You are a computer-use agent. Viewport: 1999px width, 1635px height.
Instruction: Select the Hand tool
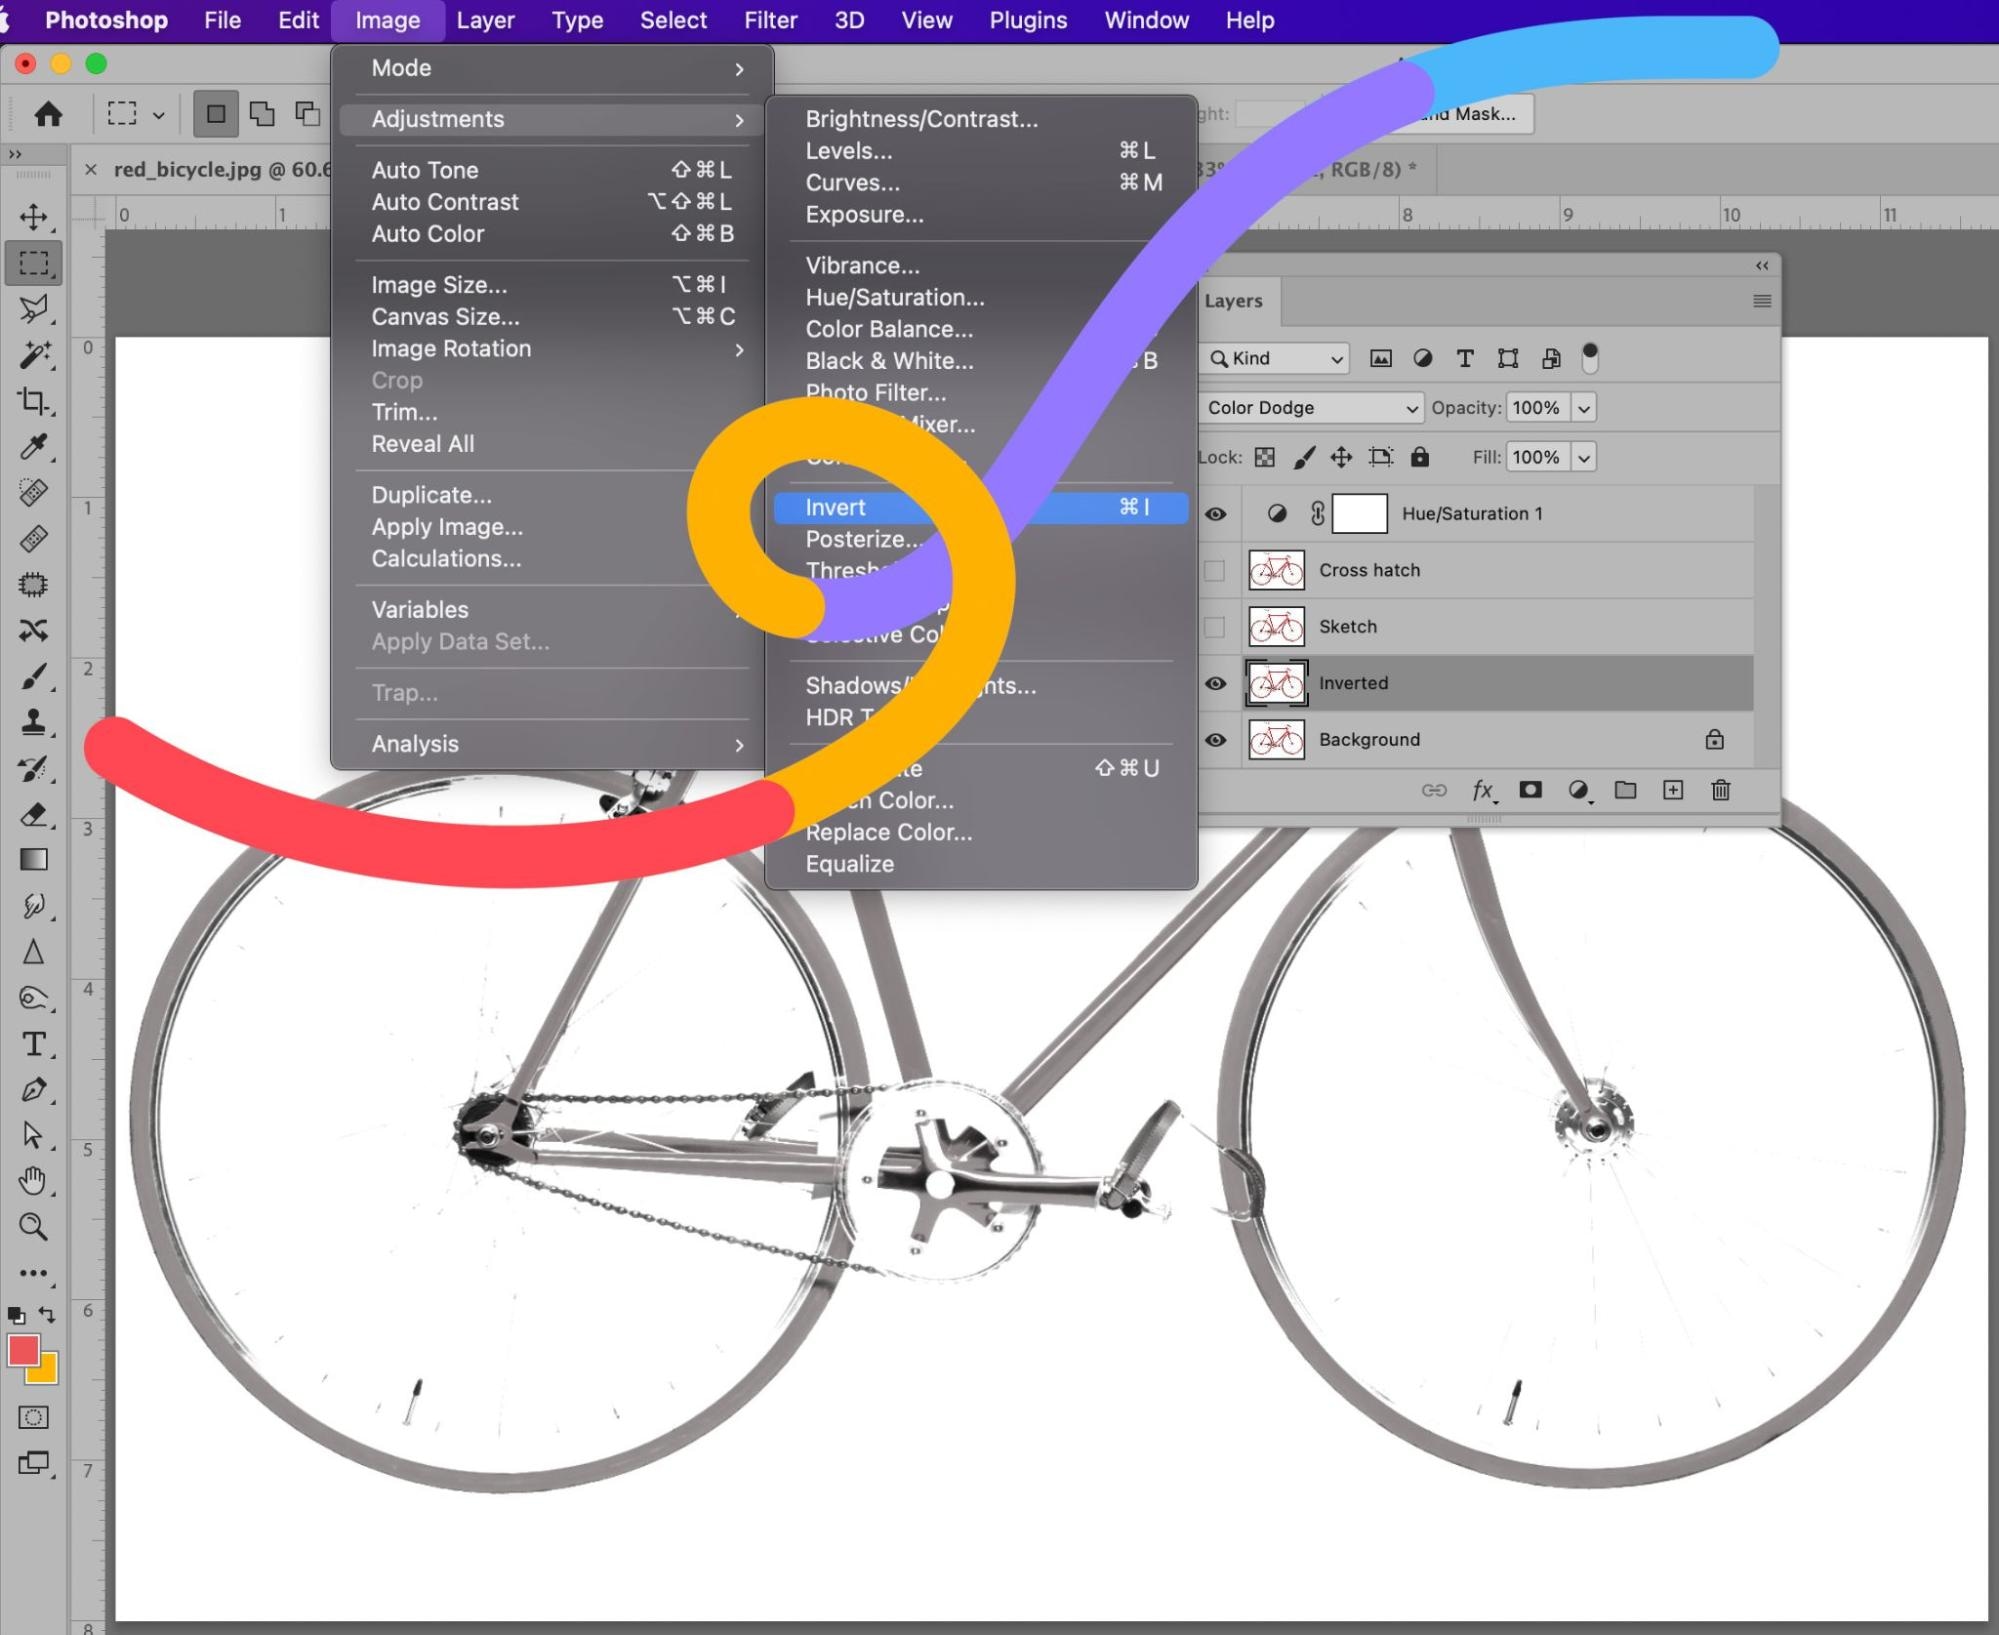click(x=33, y=1181)
